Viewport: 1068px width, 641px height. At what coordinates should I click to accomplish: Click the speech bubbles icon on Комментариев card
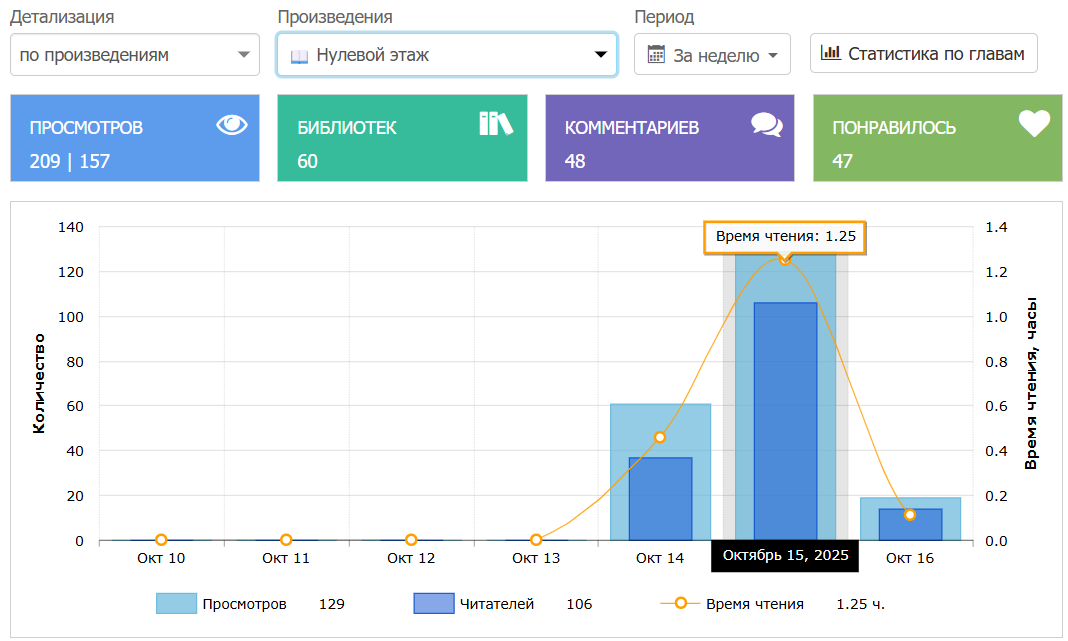(766, 125)
